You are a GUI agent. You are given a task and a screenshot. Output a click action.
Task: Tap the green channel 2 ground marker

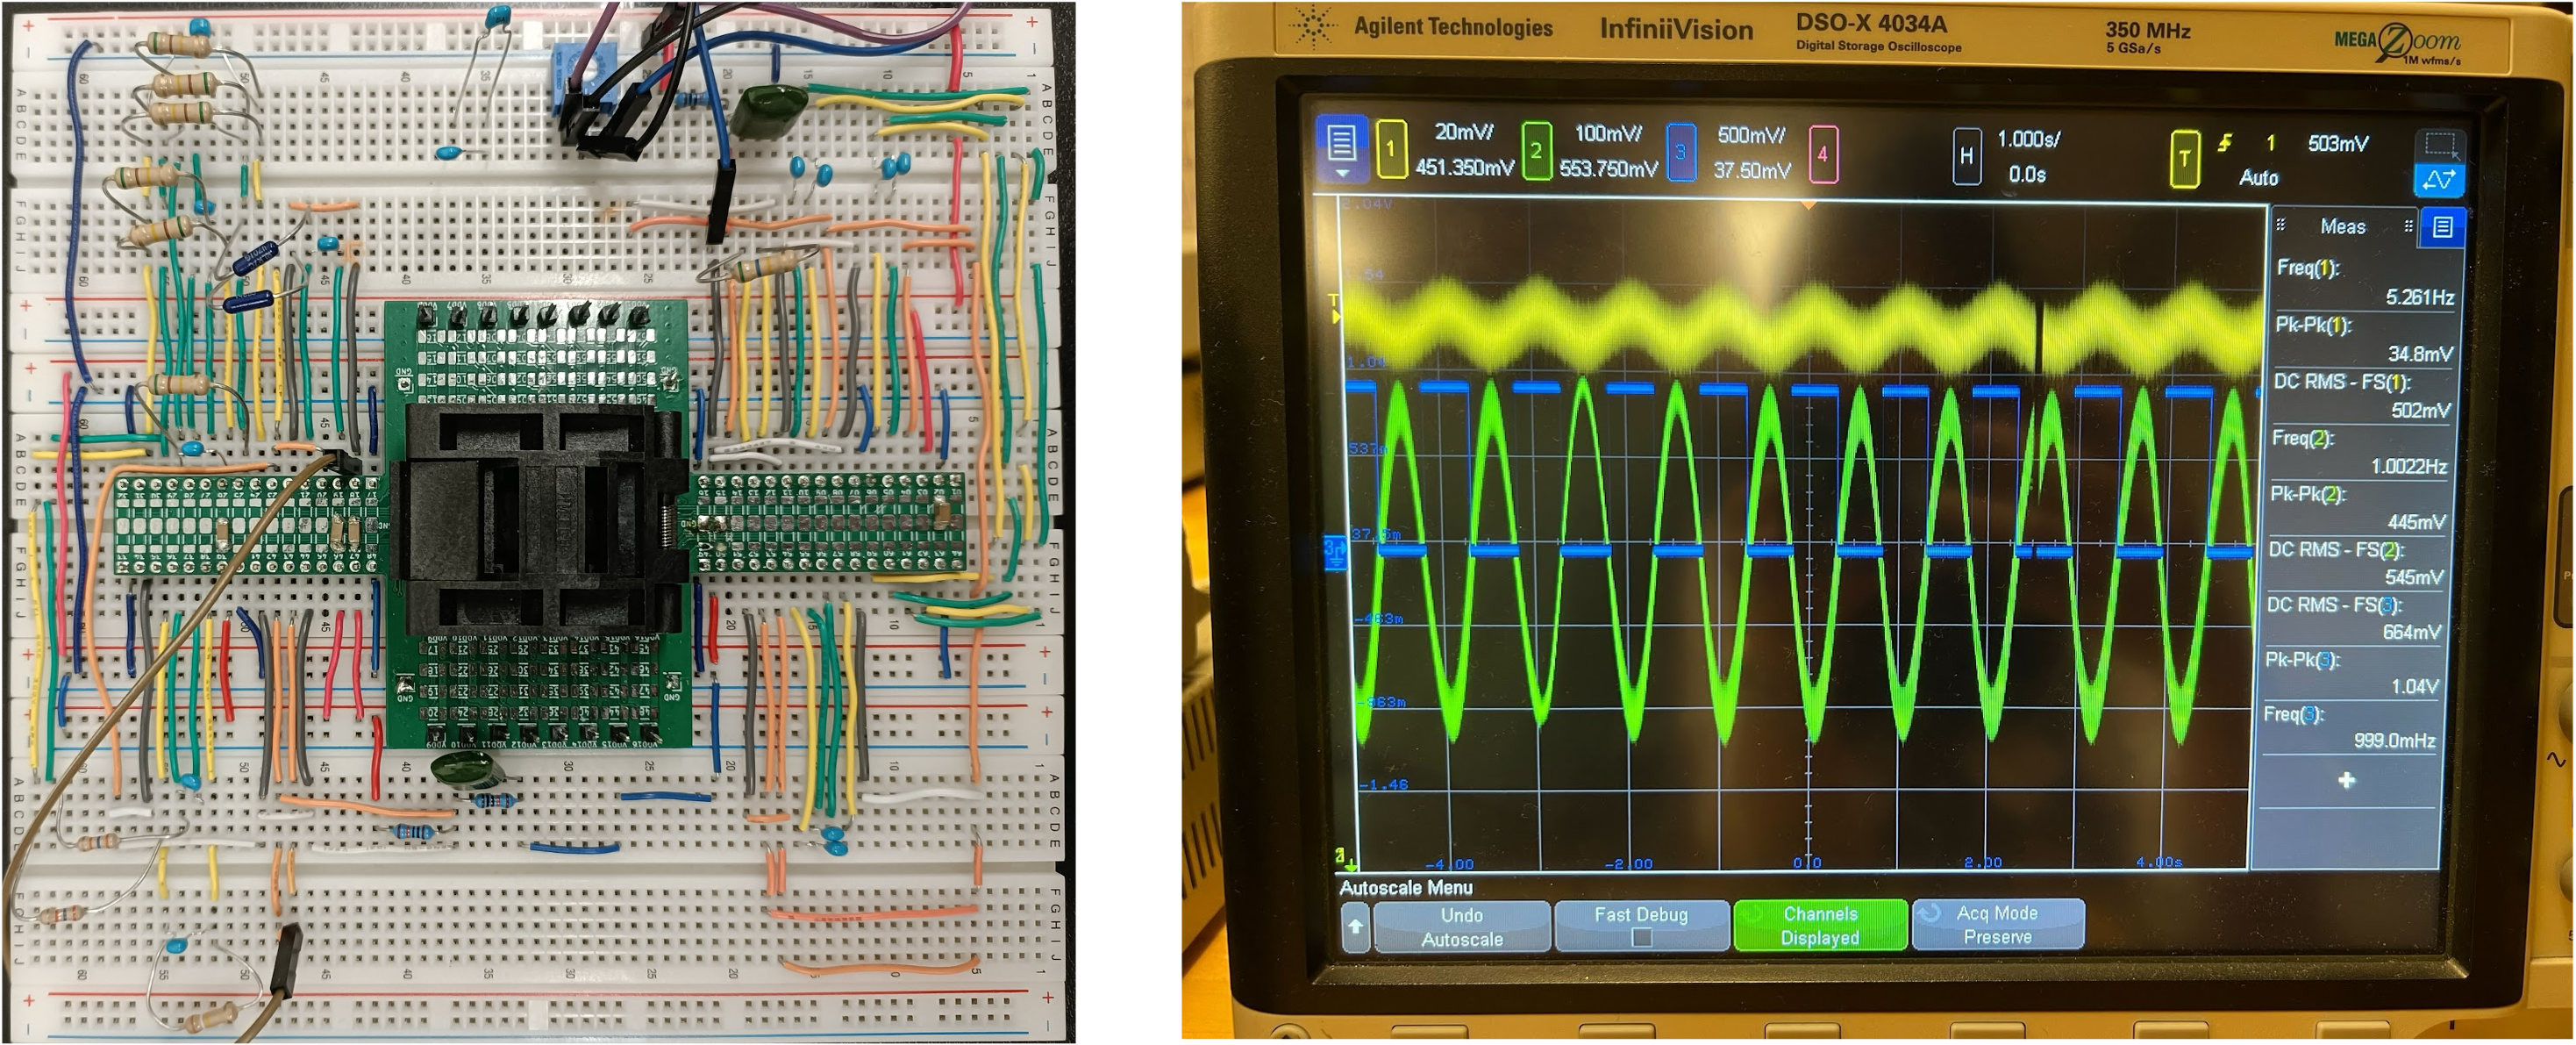click(1346, 858)
